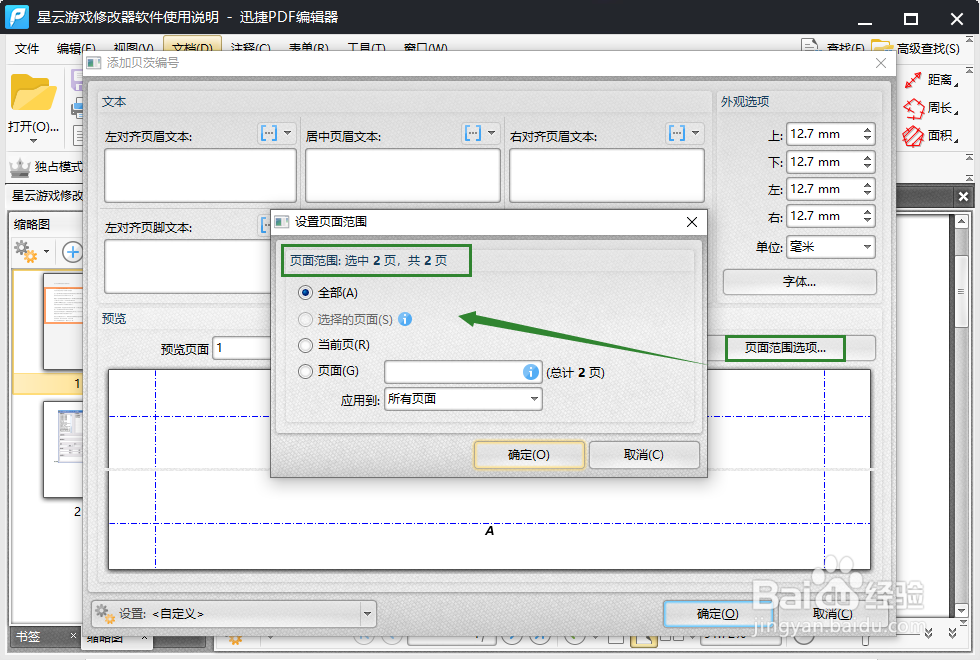This screenshot has width=980, height=660.
Task: Click the 字体... button
Action: click(x=799, y=281)
